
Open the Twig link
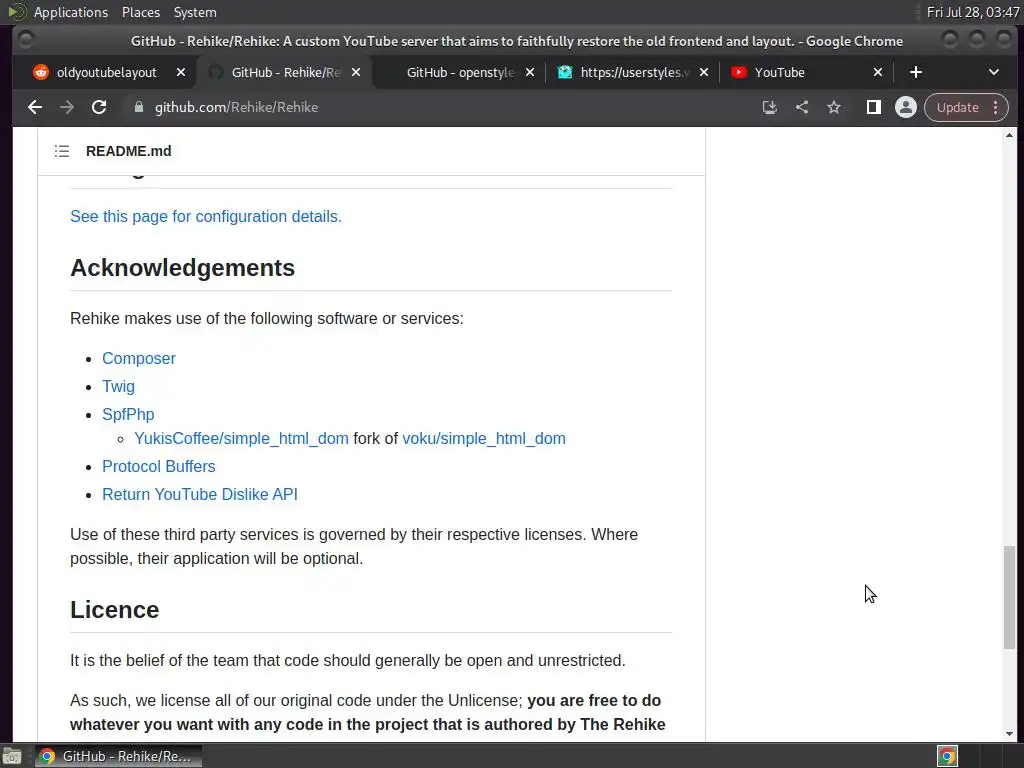point(118,387)
